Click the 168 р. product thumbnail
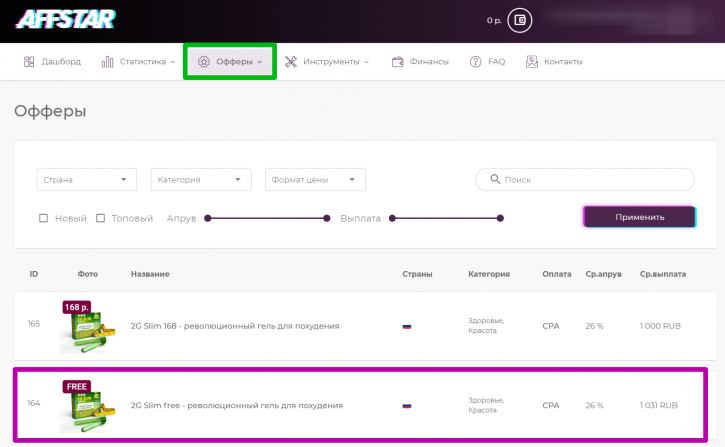The height and width of the screenshot is (447, 725). point(87,327)
